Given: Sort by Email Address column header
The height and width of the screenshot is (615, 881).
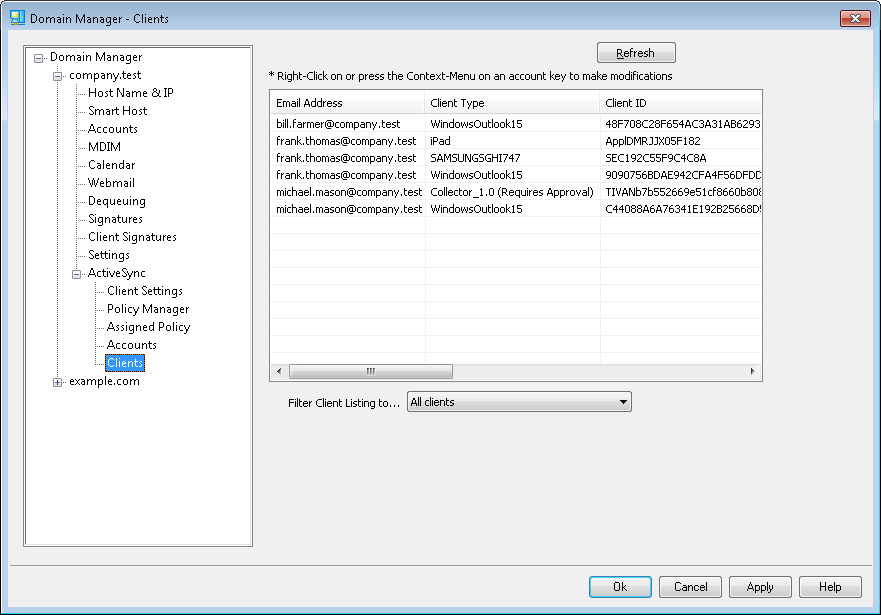Looking at the screenshot, I should (346, 103).
